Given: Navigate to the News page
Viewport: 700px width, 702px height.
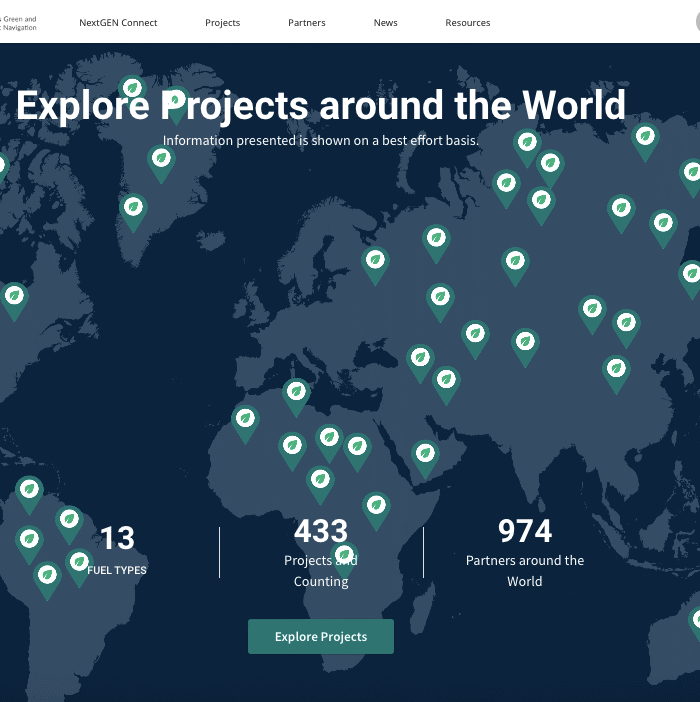Looking at the screenshot, I should (x=385, y=23).
